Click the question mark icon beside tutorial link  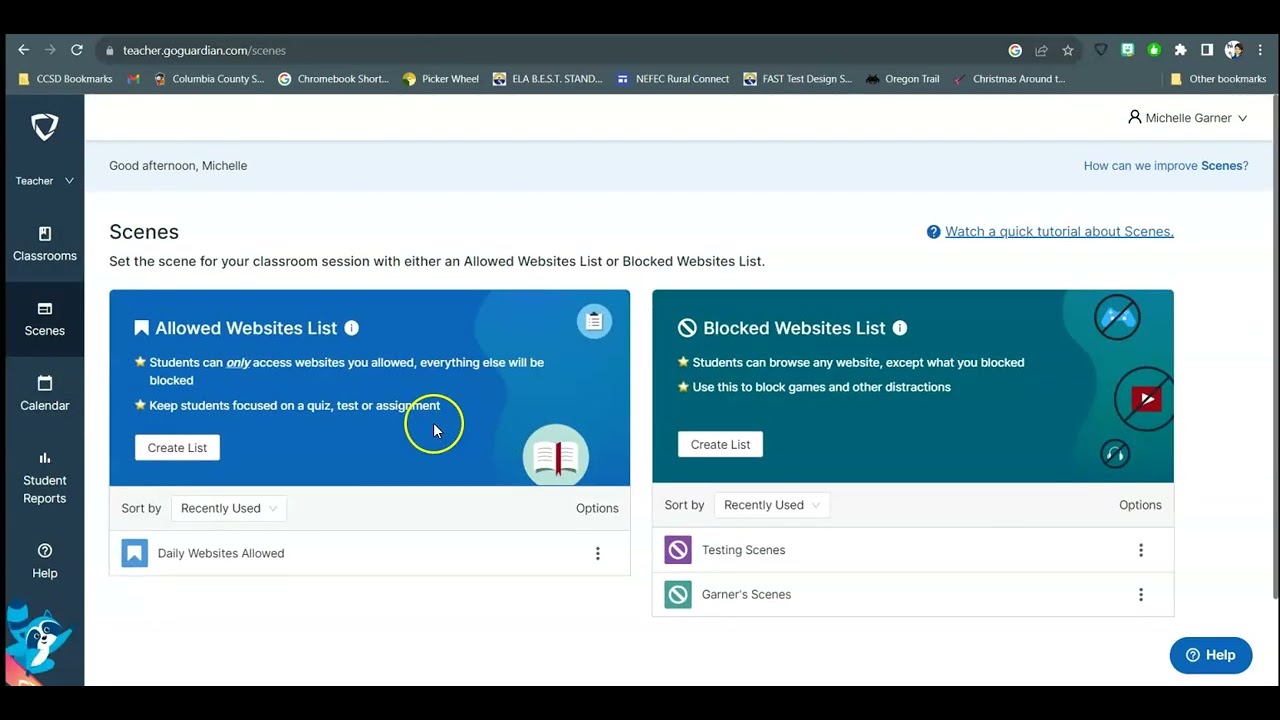pyautogui.click(x=934, y=232)
